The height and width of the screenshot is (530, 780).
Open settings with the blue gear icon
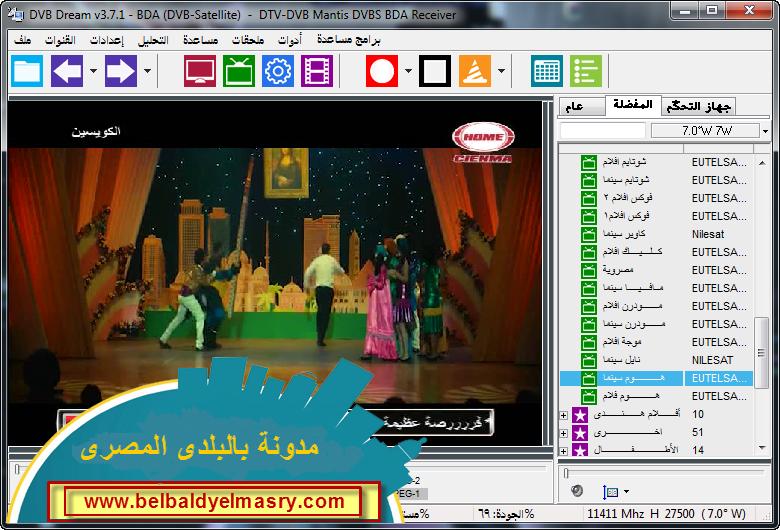278,71
